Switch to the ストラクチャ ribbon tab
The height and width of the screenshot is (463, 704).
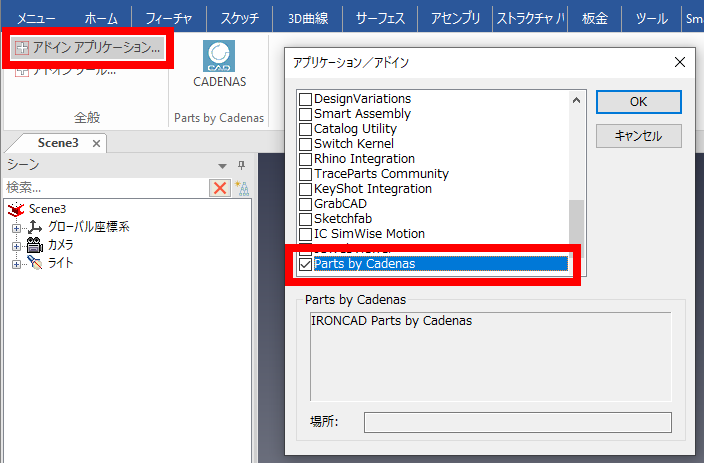[530, 19]
